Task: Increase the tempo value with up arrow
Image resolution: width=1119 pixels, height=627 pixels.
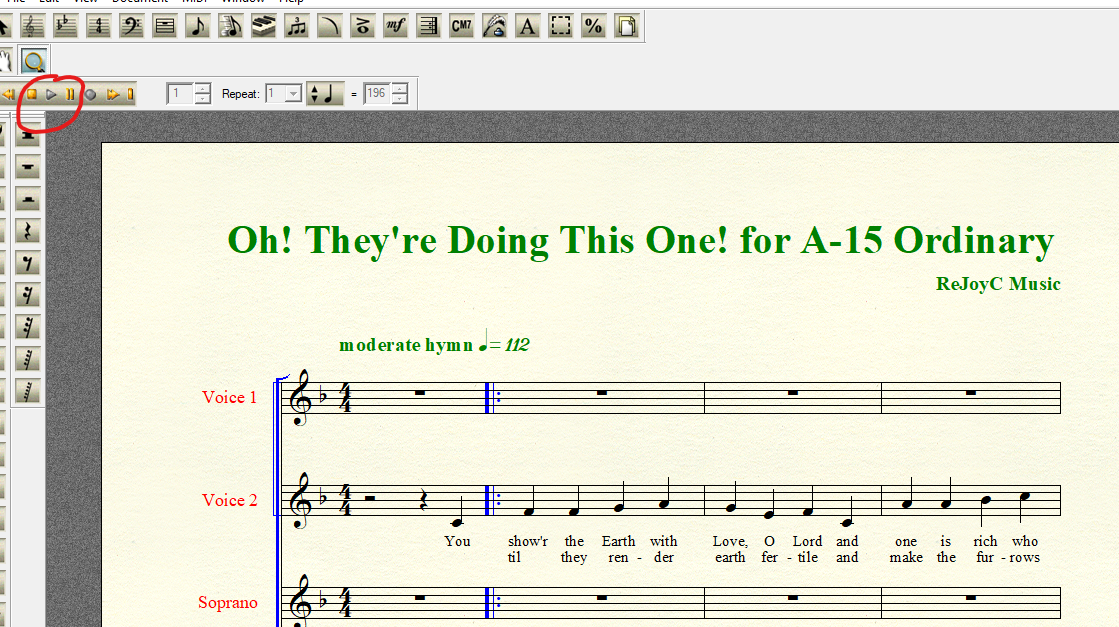Action: [400, 89]
